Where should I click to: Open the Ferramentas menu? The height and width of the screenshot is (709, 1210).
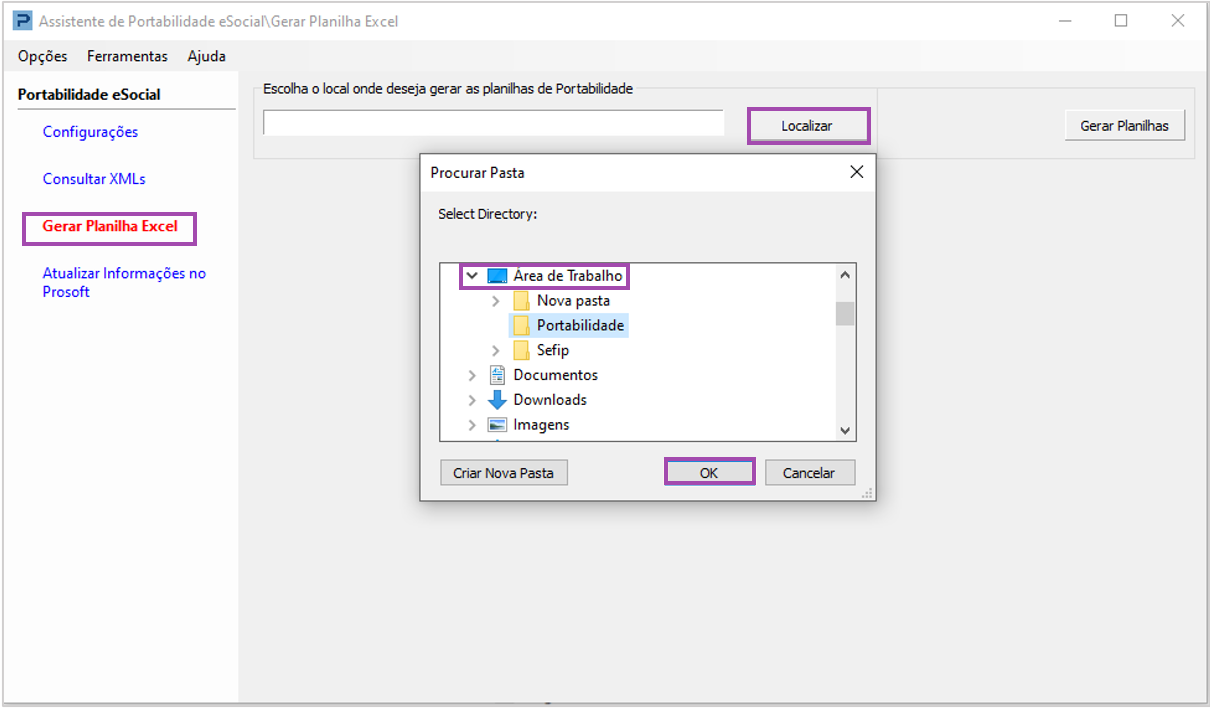(x=127, y=56)
